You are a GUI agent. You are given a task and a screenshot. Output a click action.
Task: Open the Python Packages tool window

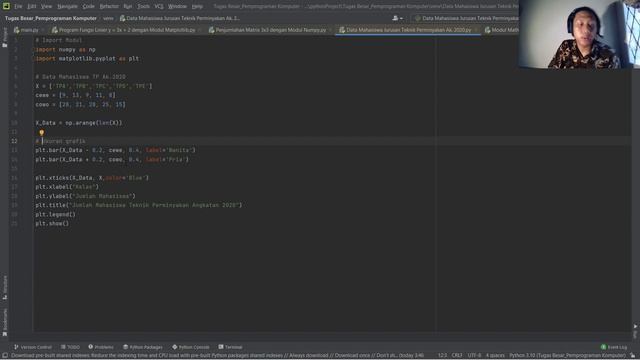tap(143, 347)
